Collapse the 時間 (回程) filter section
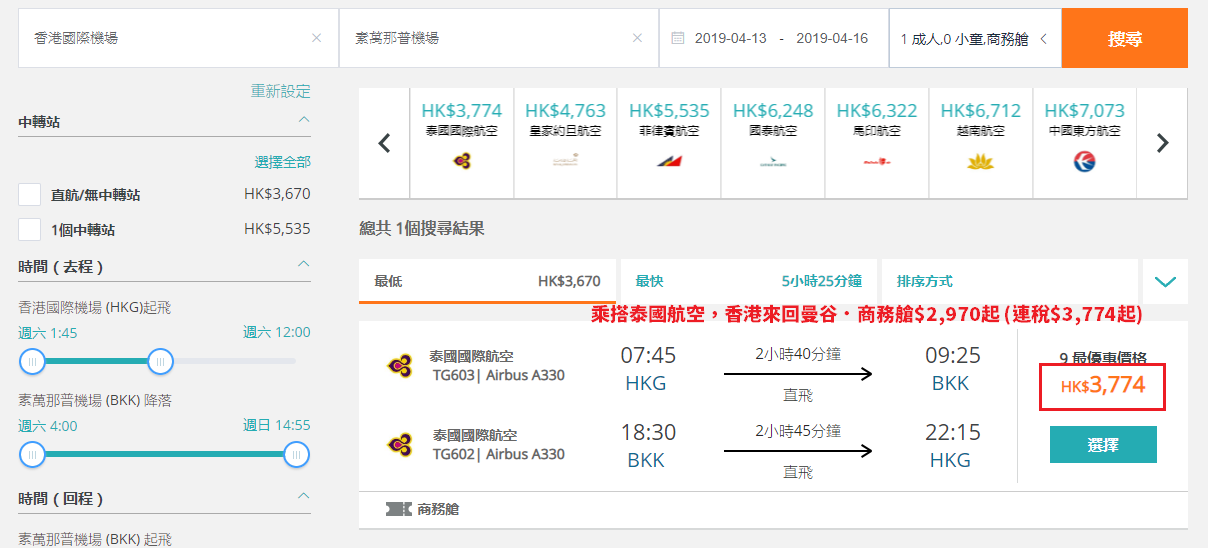1208x548 pixels. pos(304,496)
